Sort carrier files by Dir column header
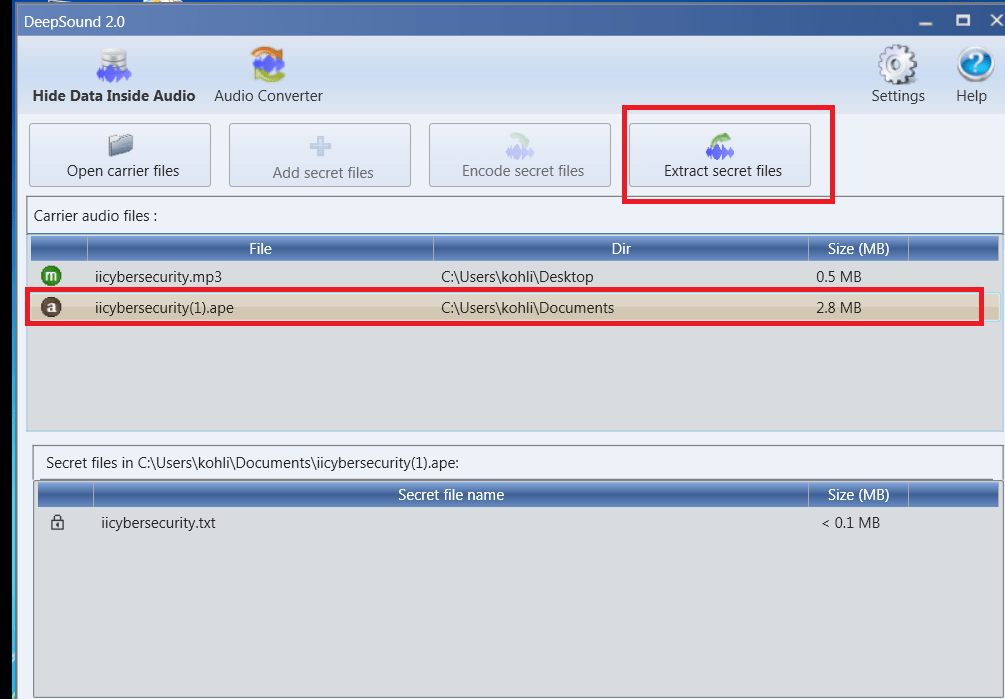1005x699 pixels. (621, 249)
